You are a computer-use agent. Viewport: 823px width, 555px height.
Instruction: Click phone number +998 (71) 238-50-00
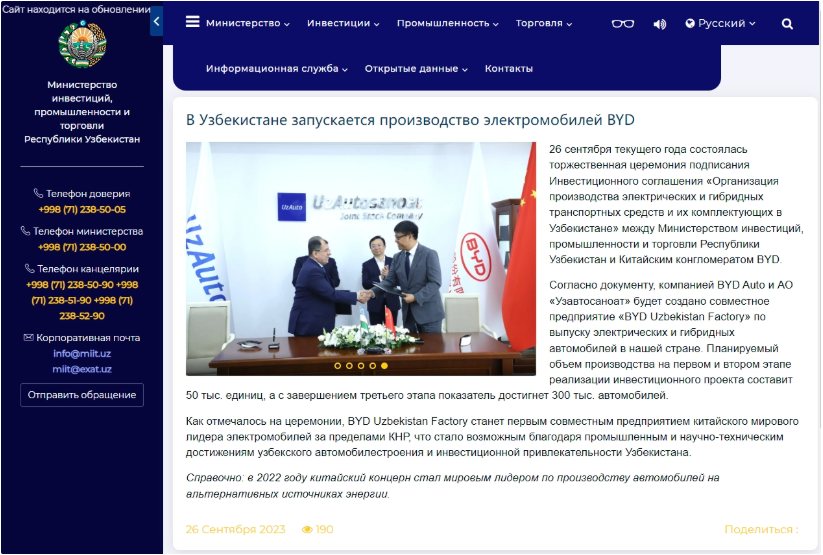[x=82, y=247]
